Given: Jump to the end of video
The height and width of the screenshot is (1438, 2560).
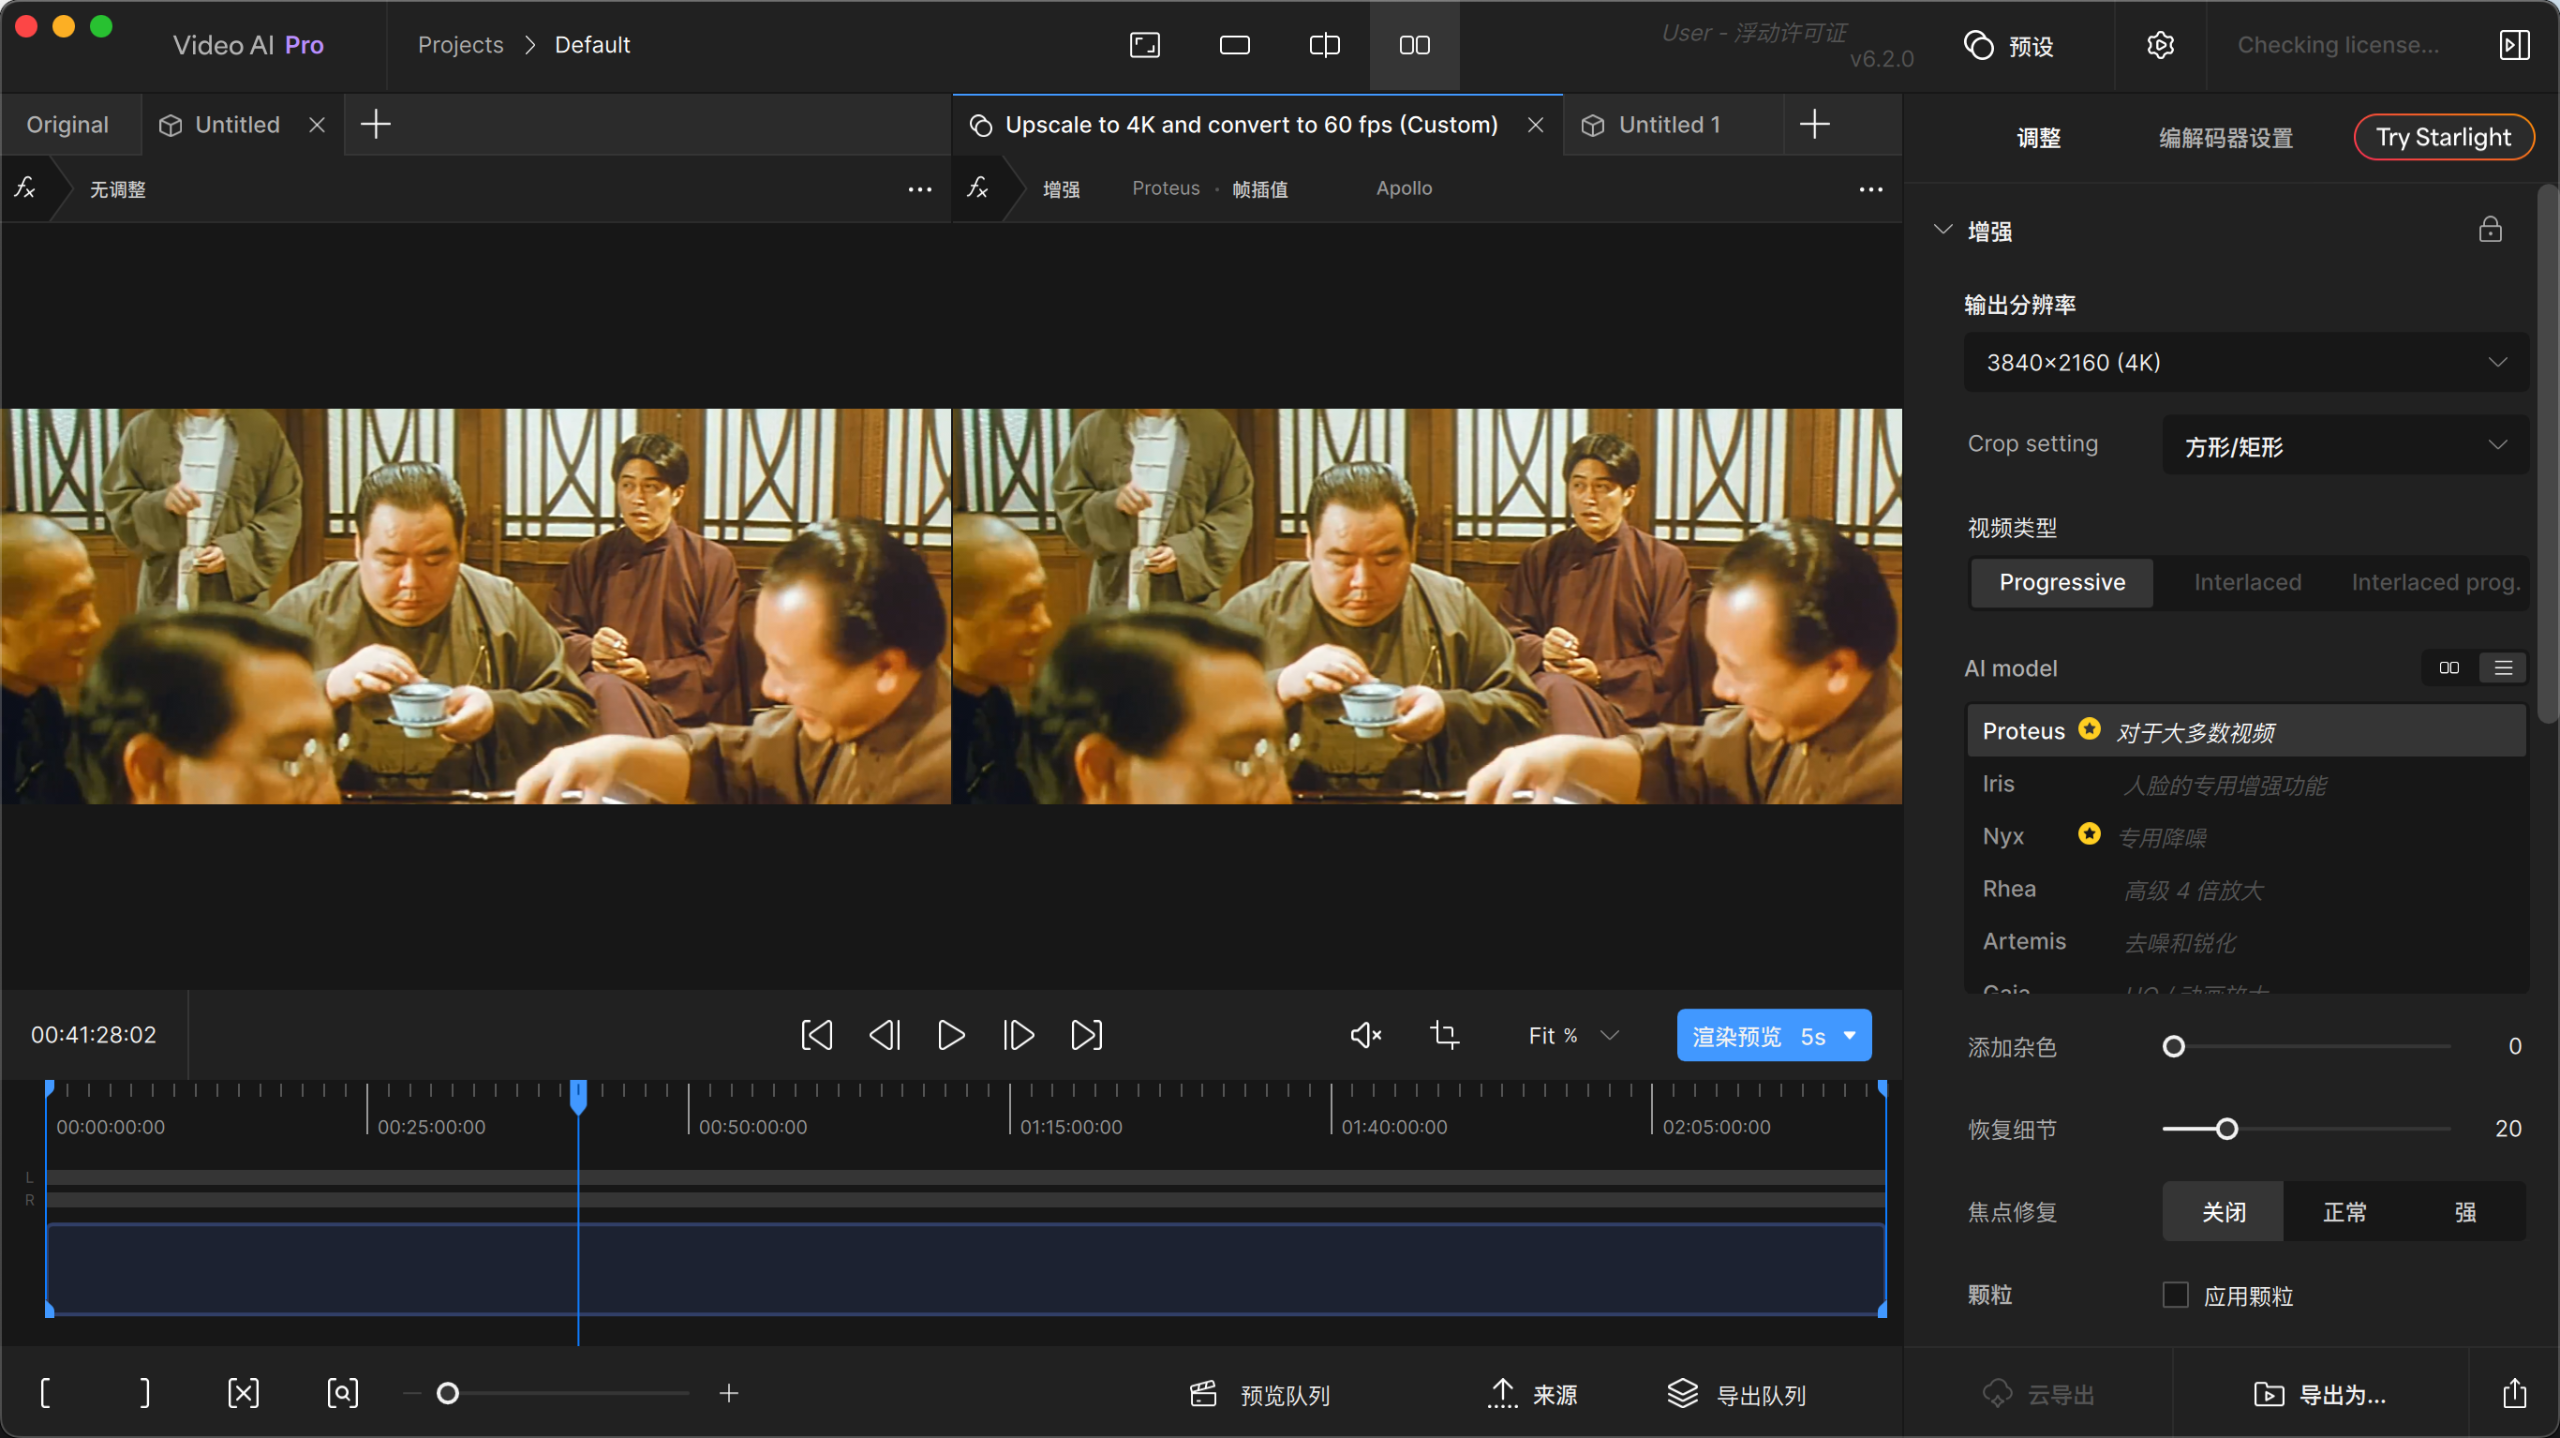Looking at the screenshot, I should point(1087,1035).
